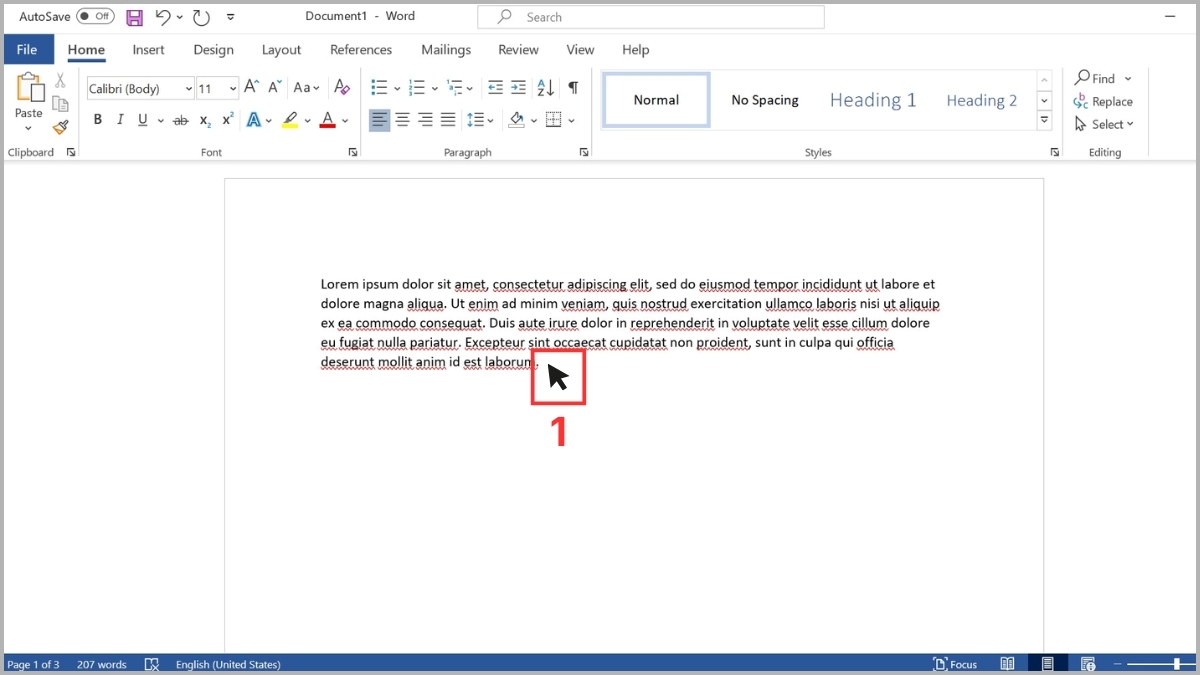Open the font size dropdown

tap(232, 88)
